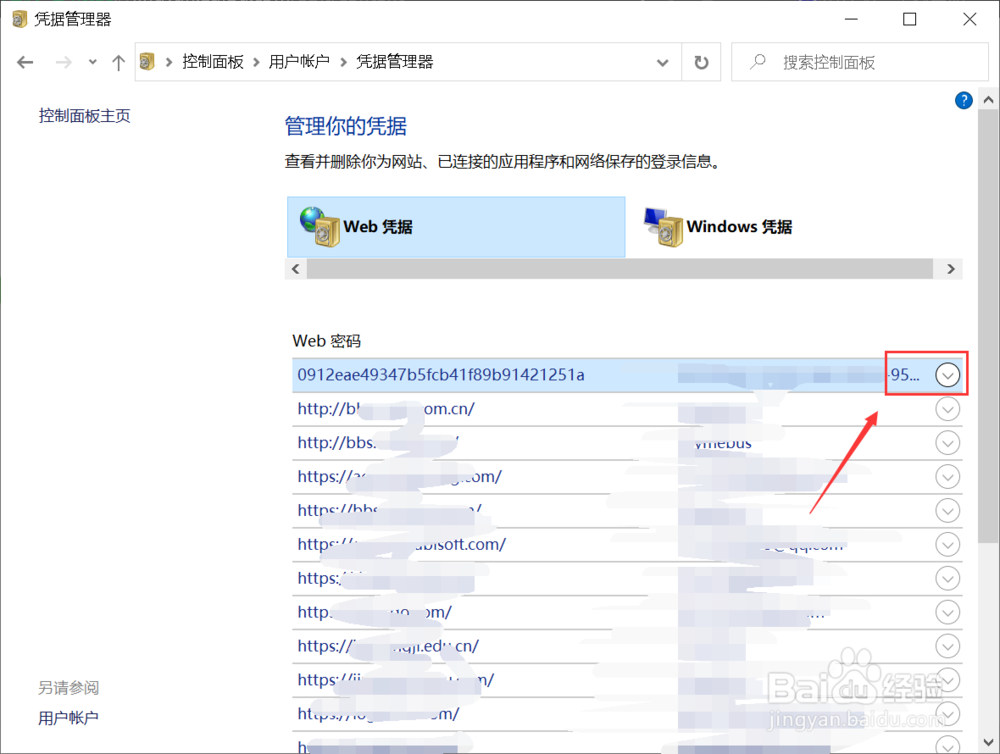Click the back navigation arrow
Viewport: 1000px width, 754px height.
tap(24, 61)
